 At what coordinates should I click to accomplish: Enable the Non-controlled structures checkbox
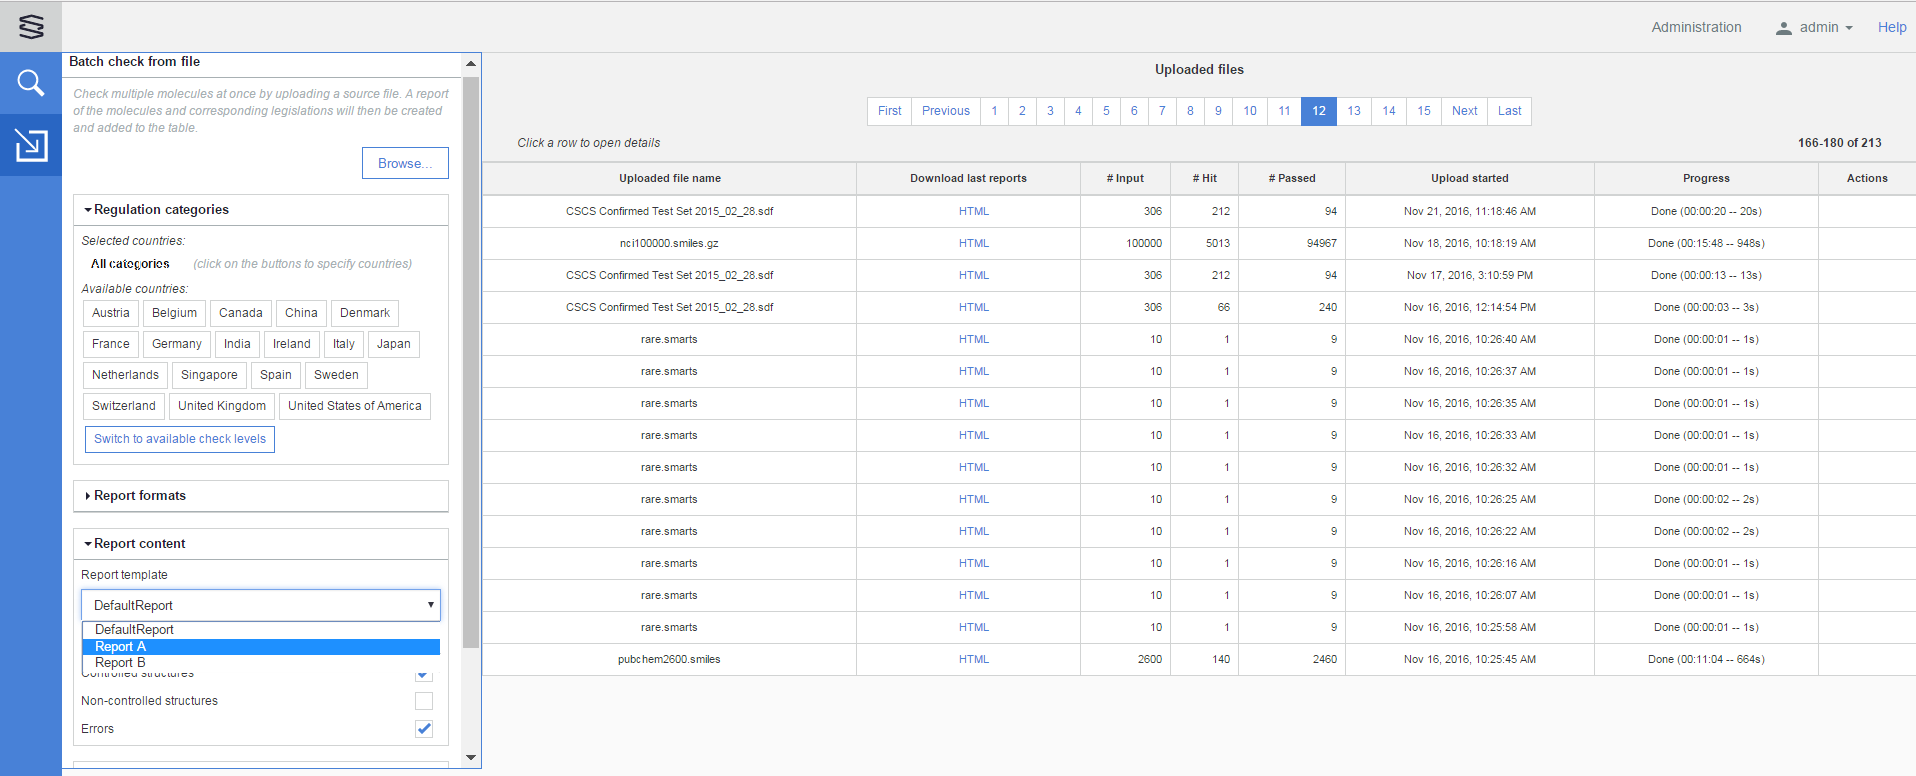[x=424, y=701]
